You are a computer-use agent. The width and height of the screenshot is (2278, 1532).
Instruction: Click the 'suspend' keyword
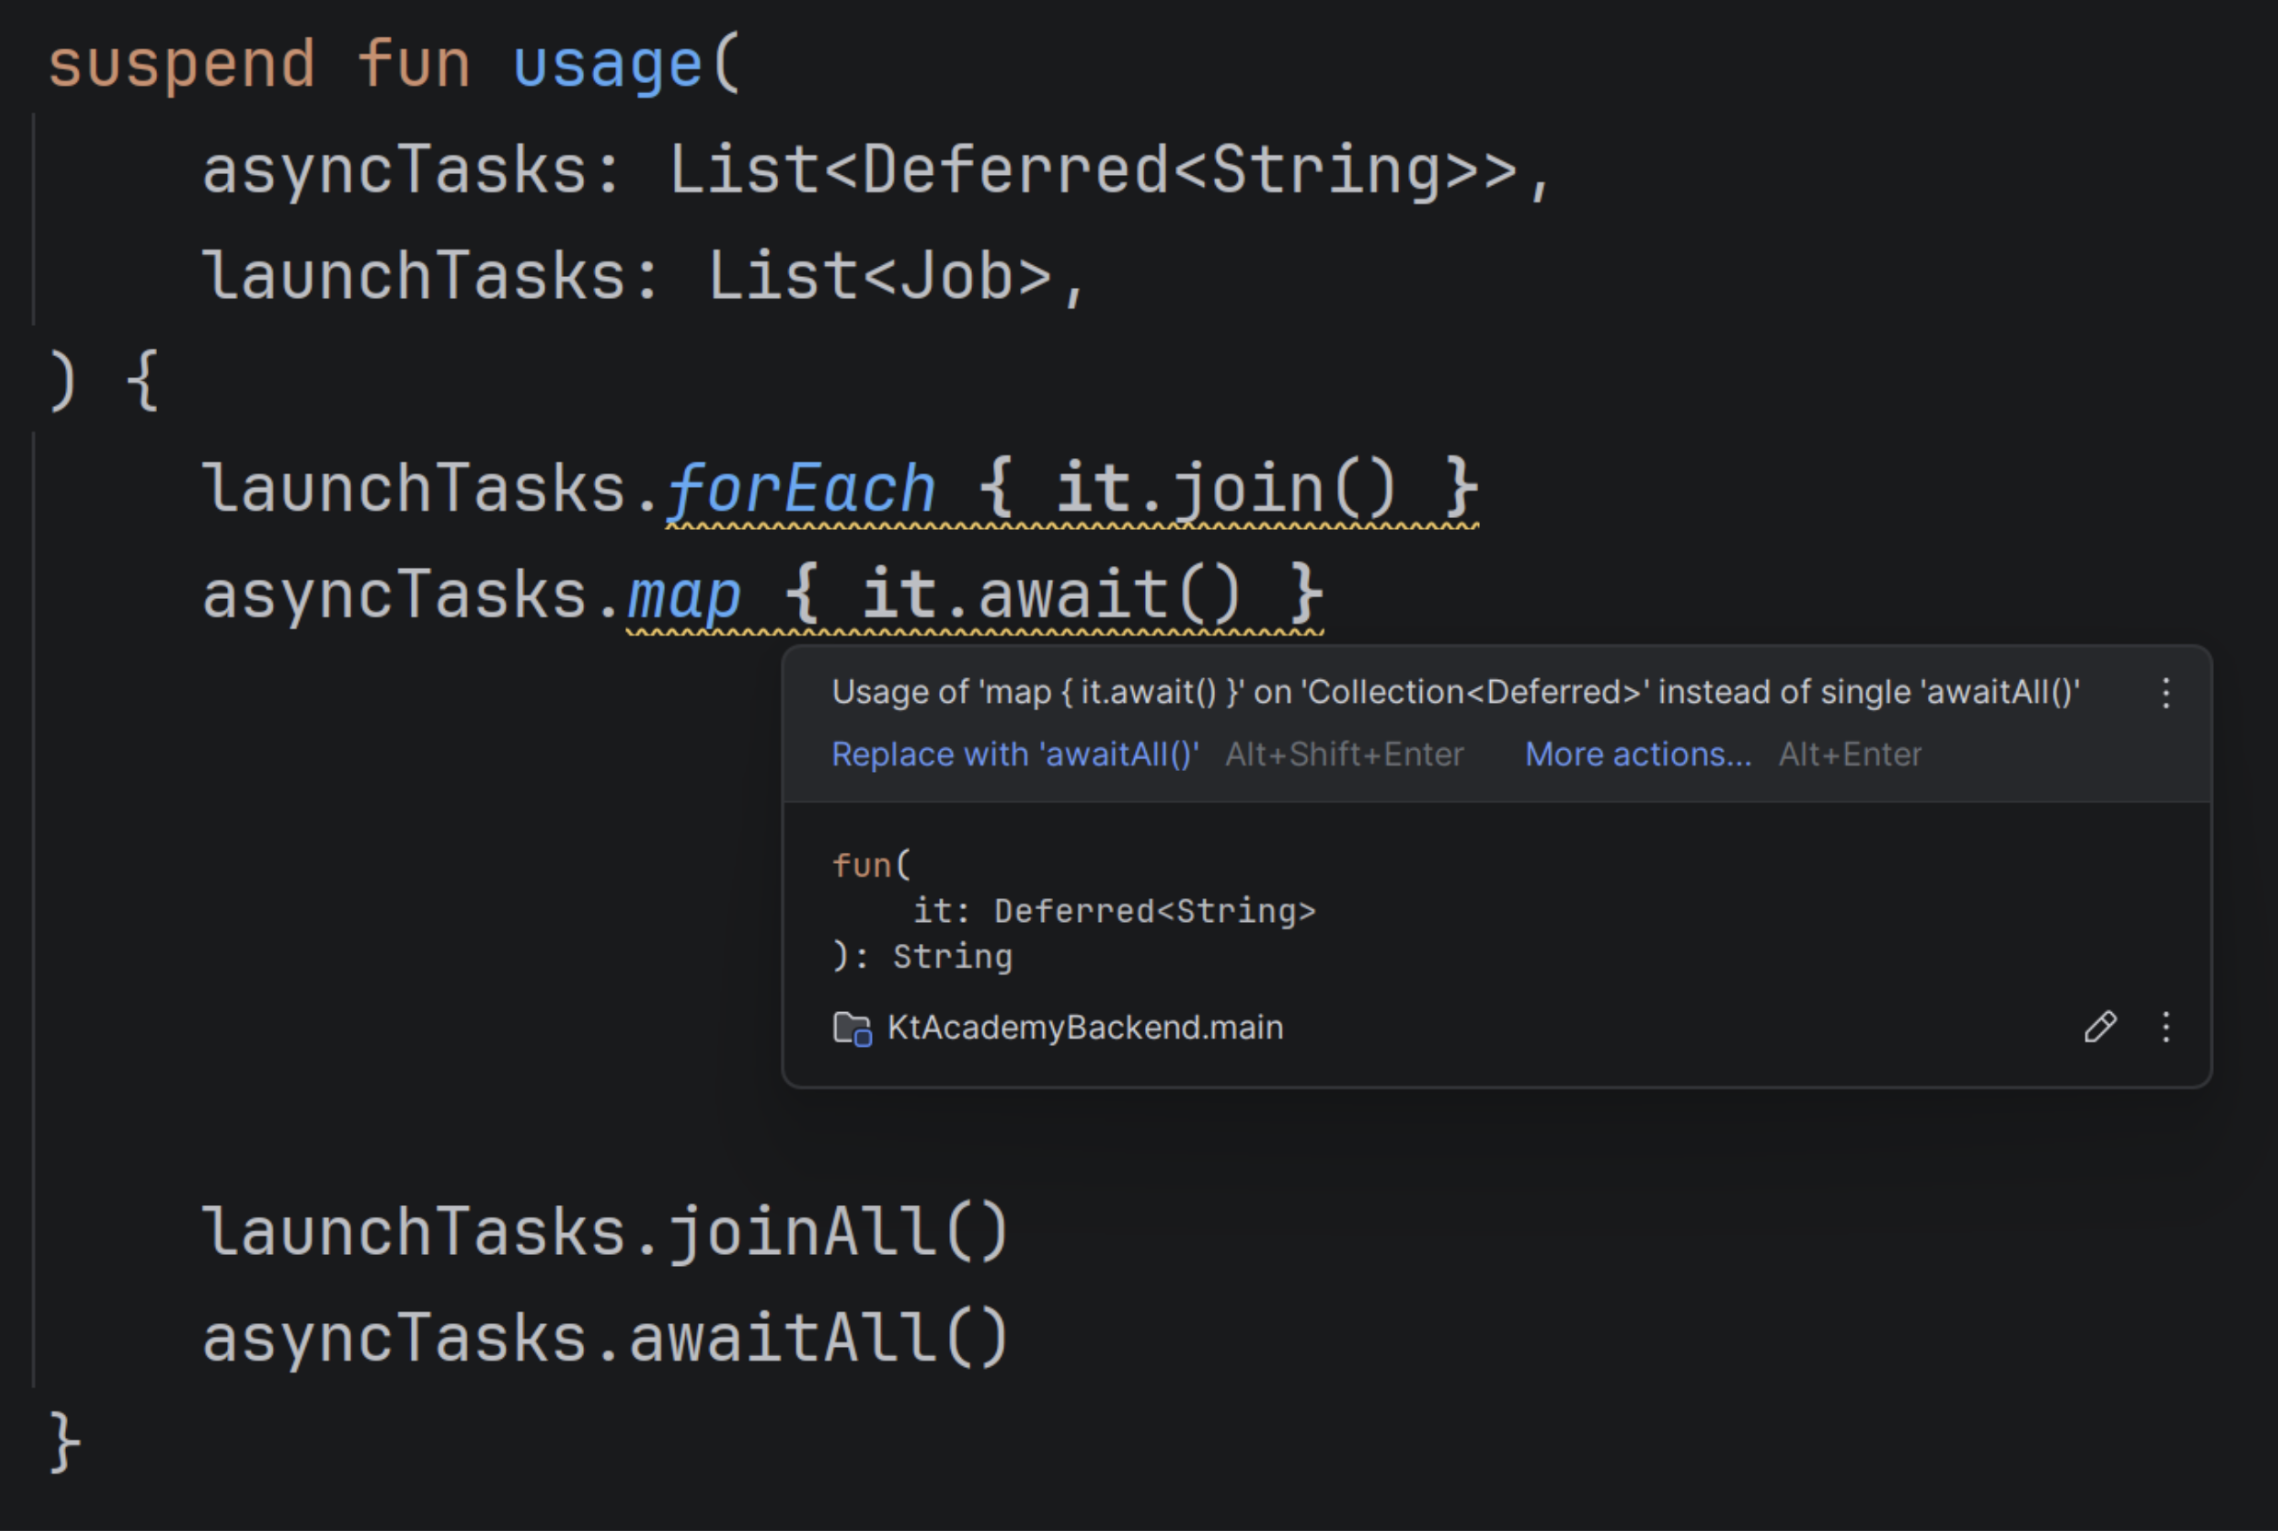click(182, 66)
